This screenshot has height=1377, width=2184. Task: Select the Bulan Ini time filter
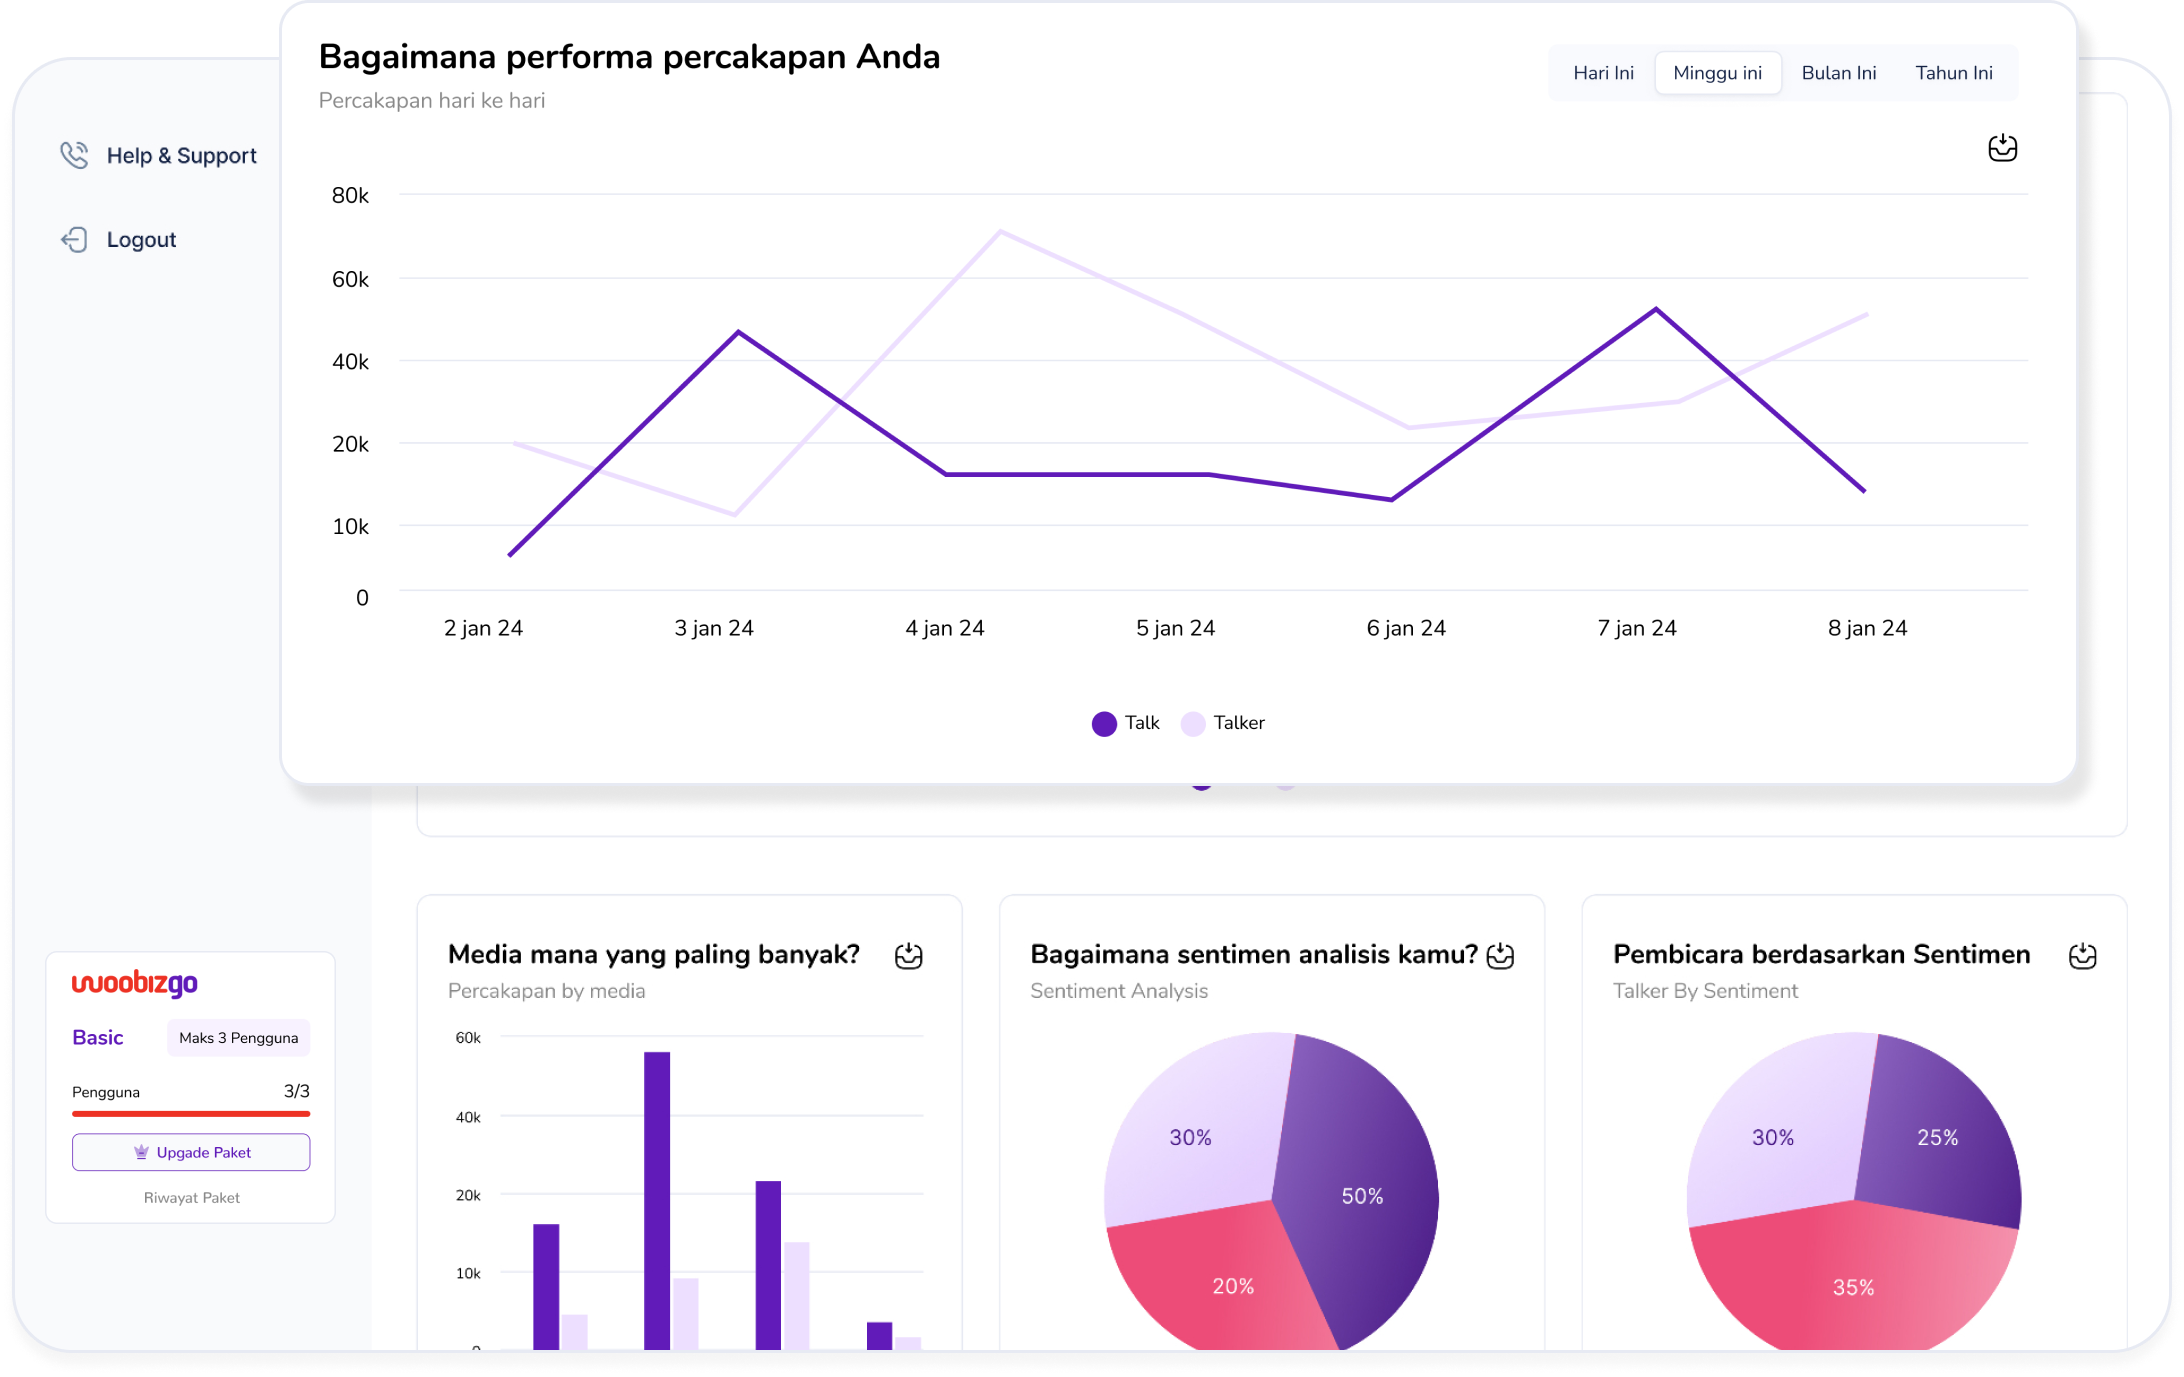pos(1839,72)
